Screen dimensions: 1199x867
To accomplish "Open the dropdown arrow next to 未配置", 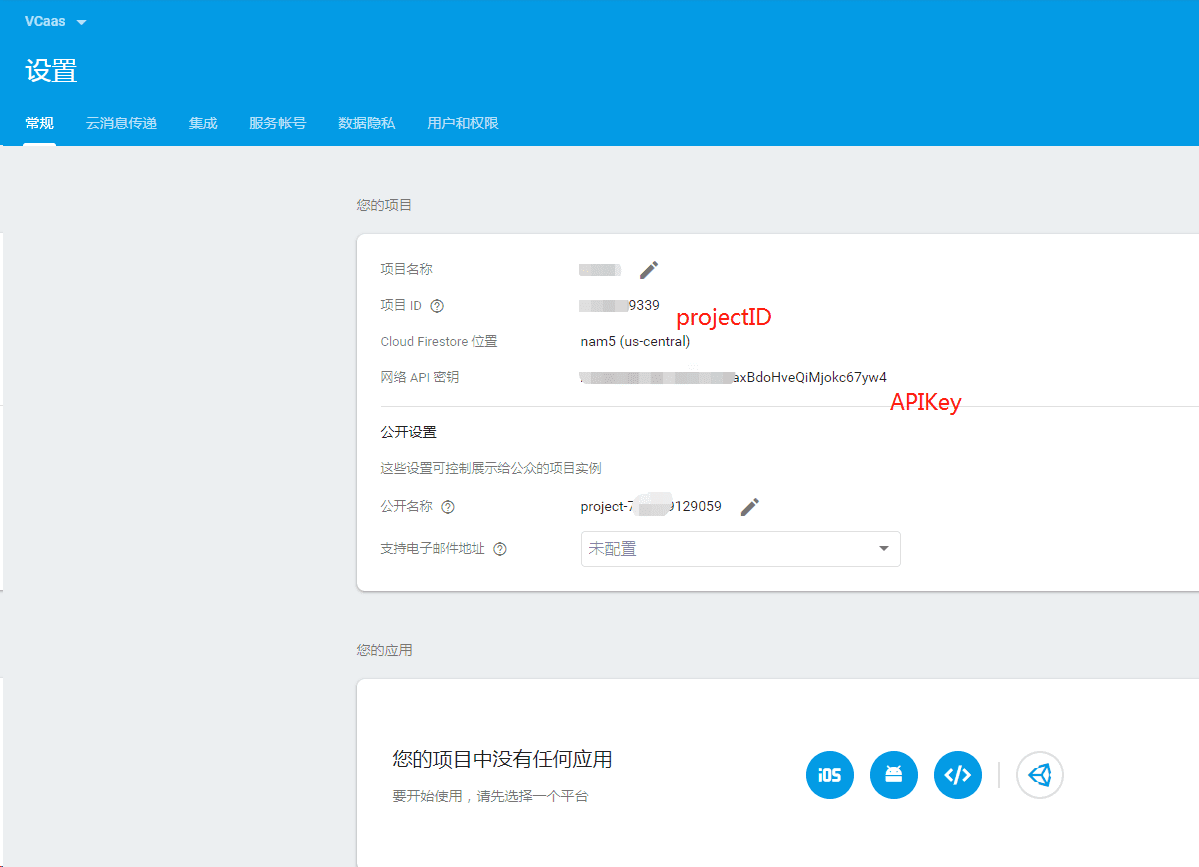I will tap(883, 548).
